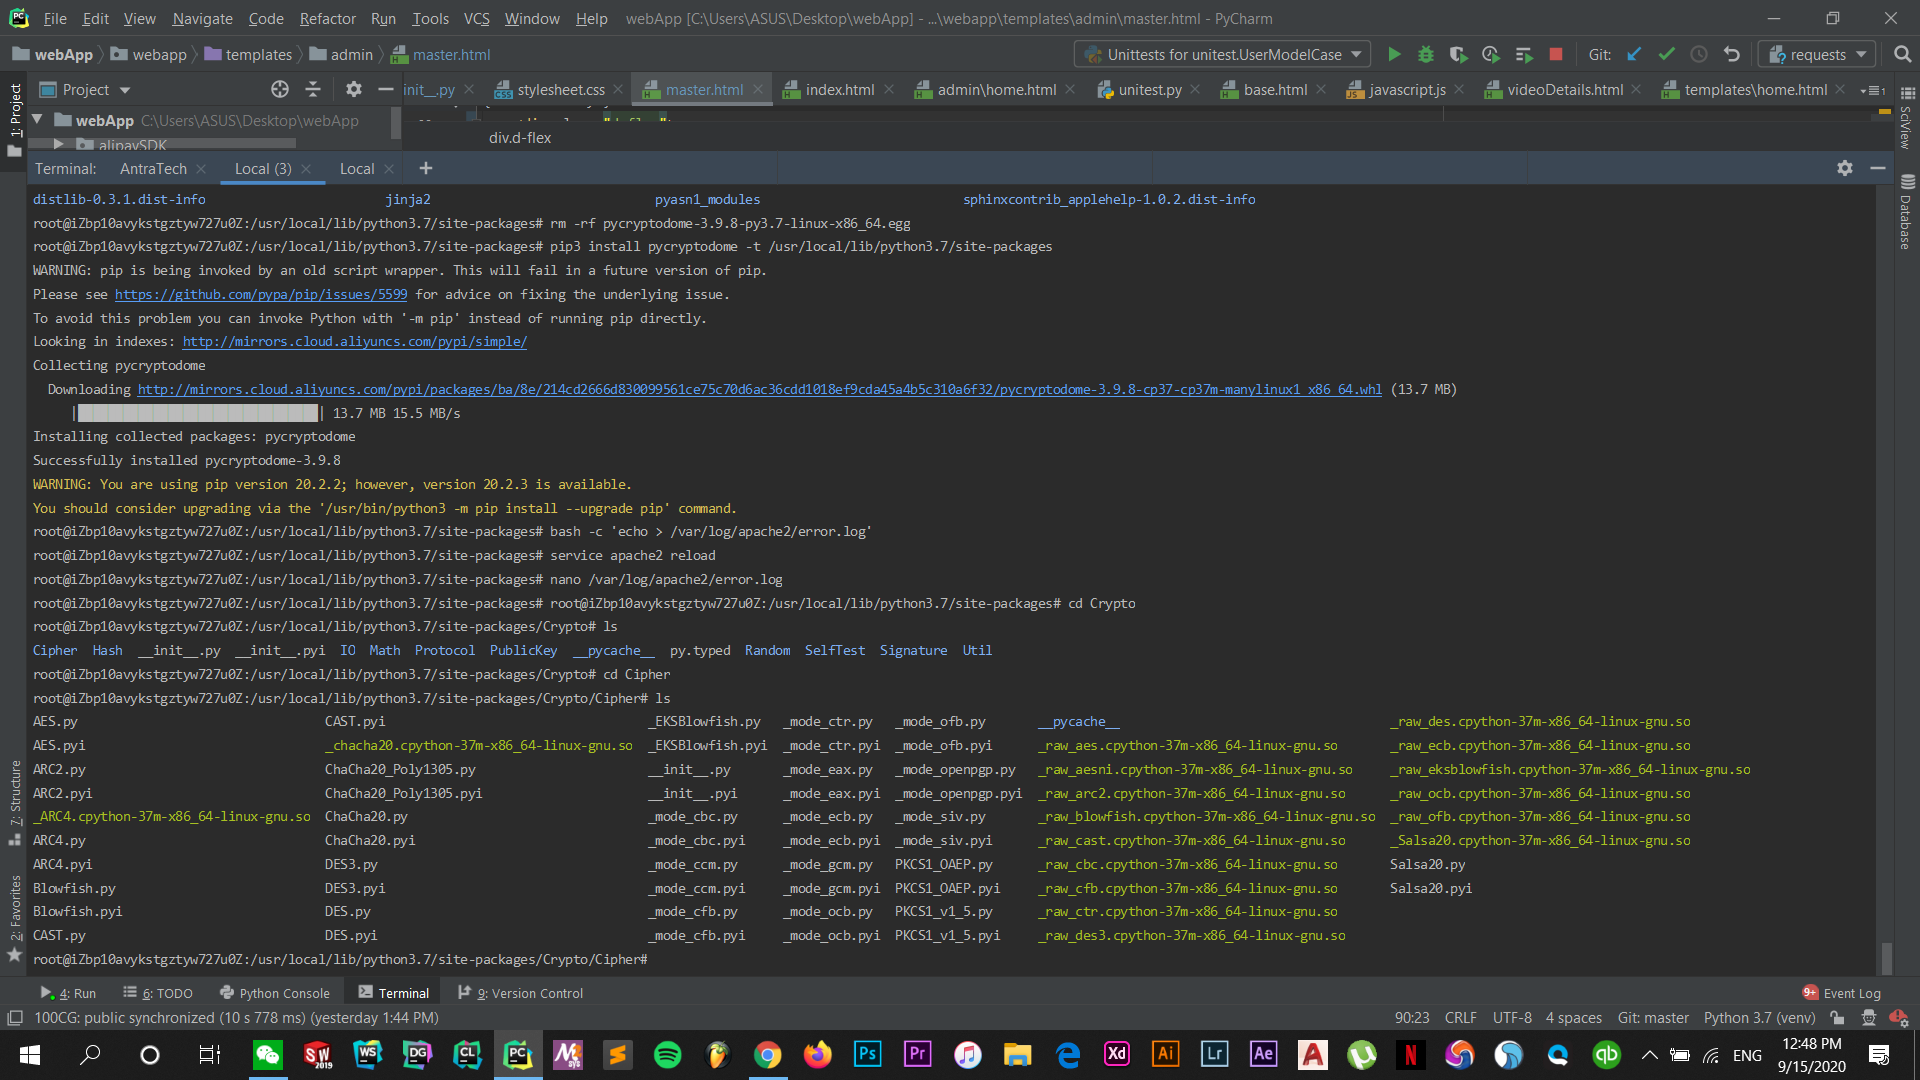
Task: Roll back changes with Git undo icon
Action: point(1731,54)
